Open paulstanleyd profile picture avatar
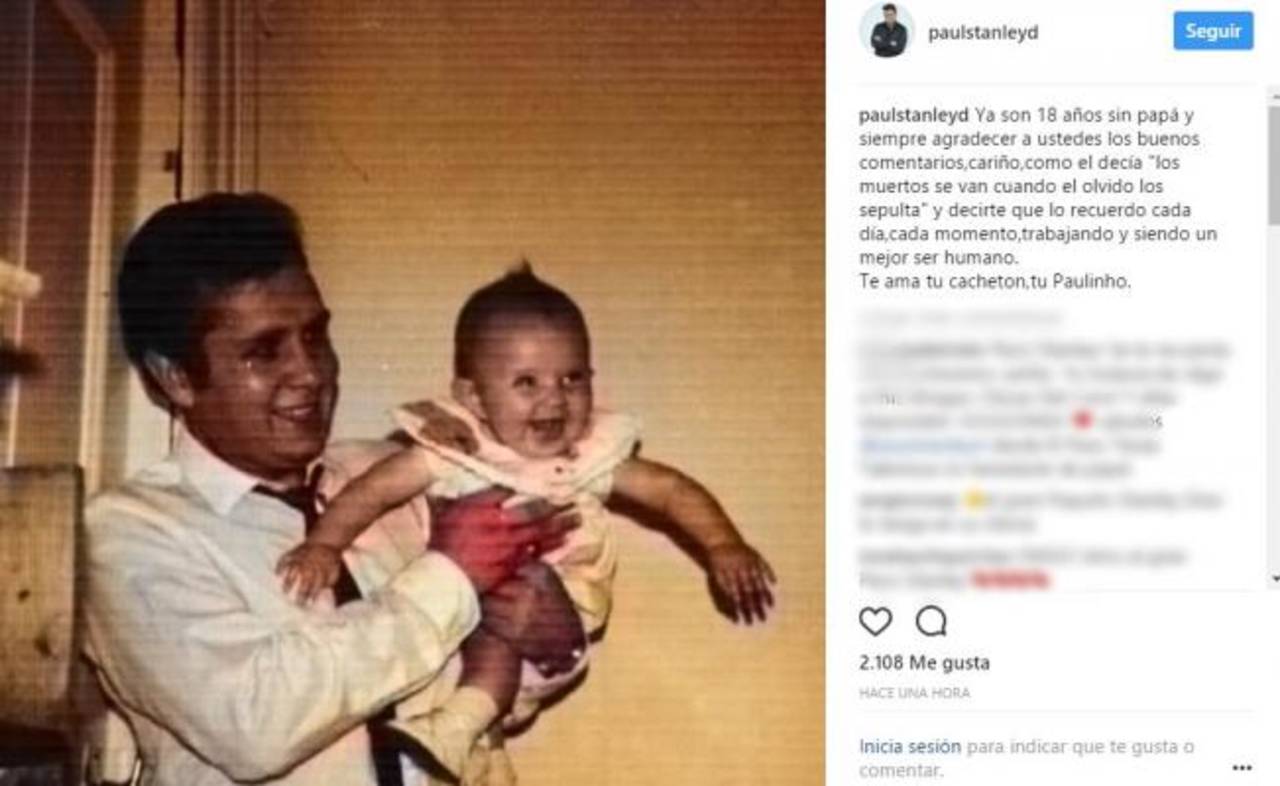 [x=887, y=31]
